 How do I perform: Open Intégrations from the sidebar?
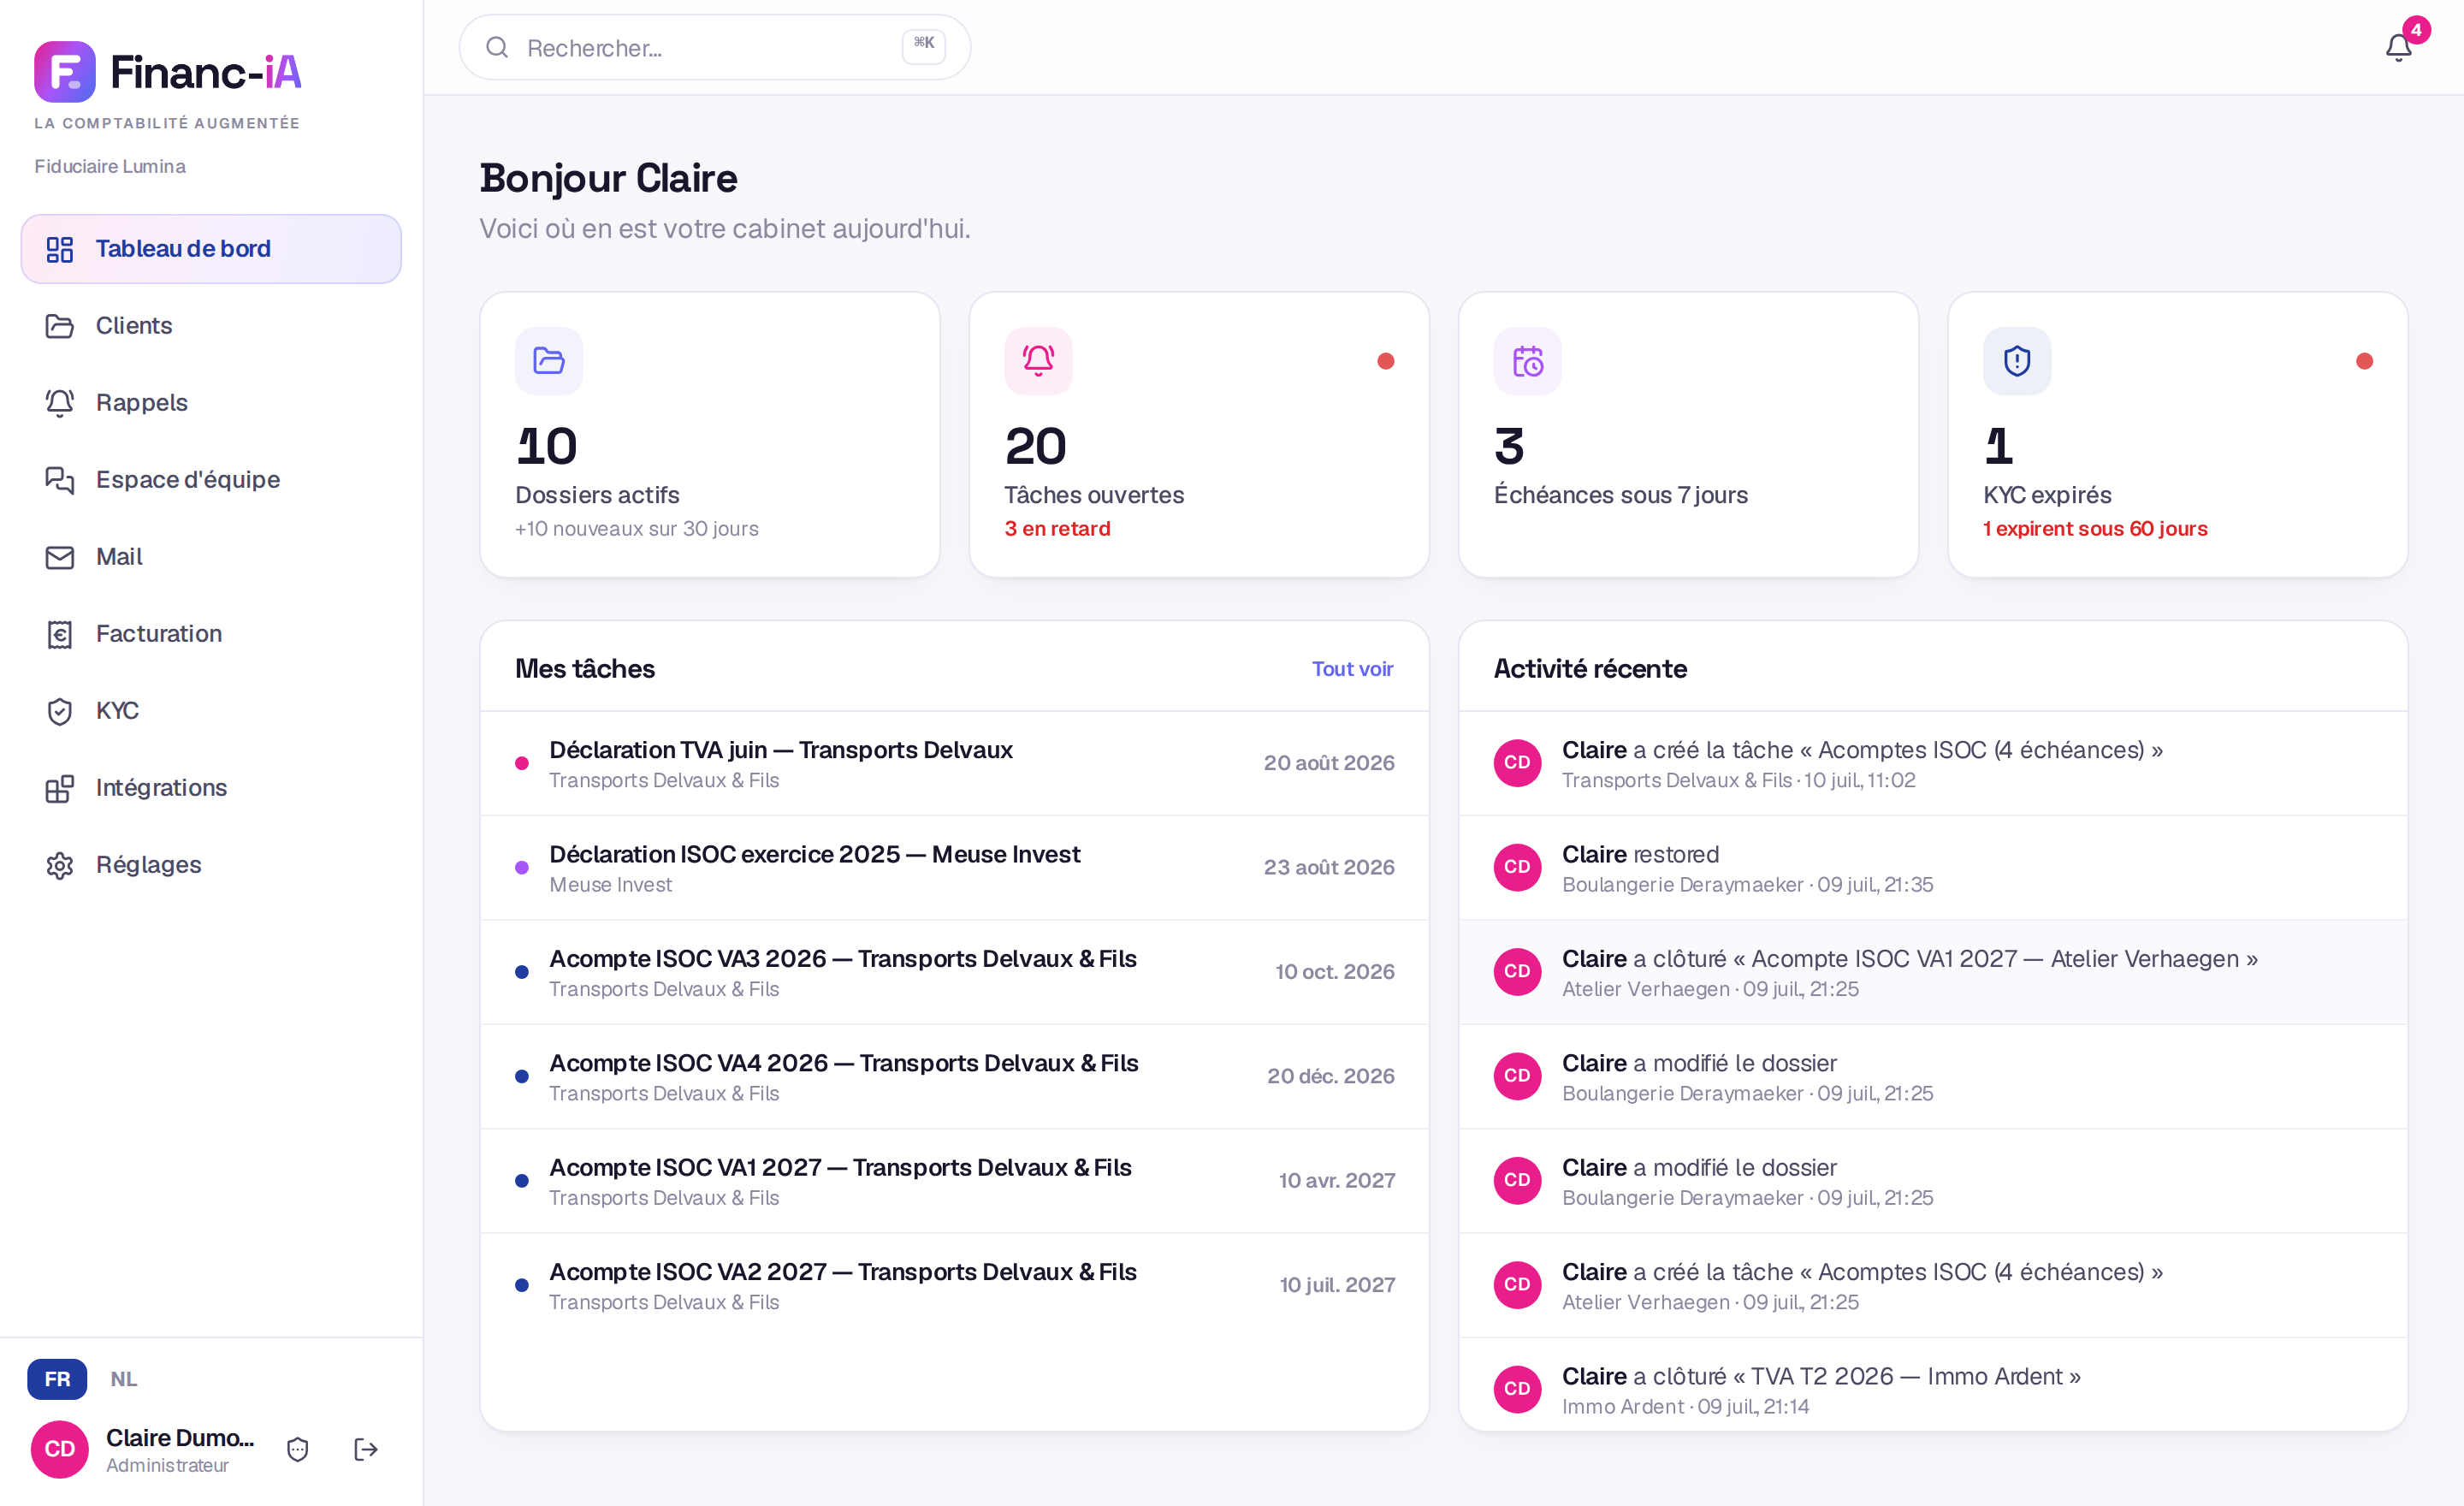click(211, 788)
